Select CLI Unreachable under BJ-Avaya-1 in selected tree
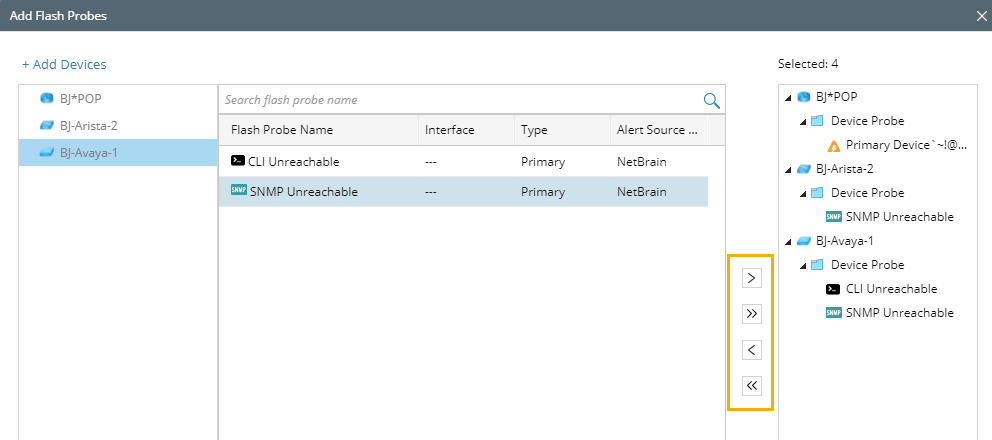The height and width of the screenshot is (440, 992). click(891, 289)
